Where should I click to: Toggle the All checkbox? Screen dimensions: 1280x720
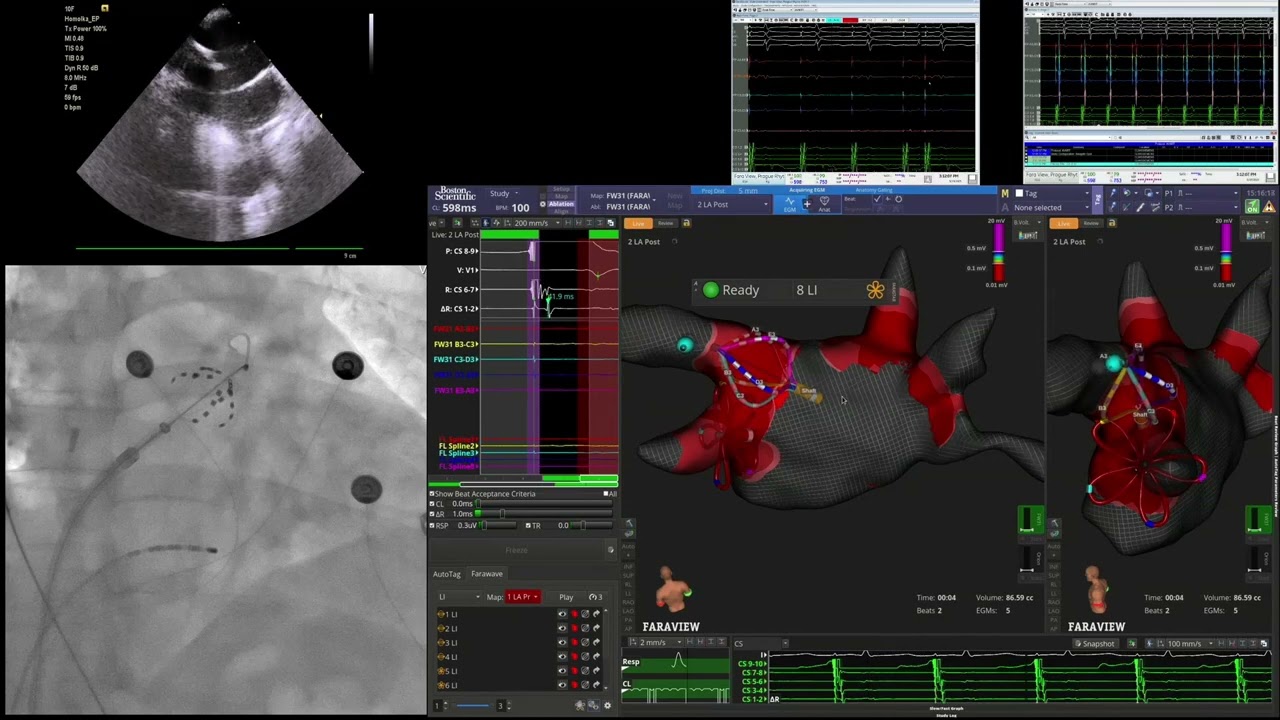point(606,494)
